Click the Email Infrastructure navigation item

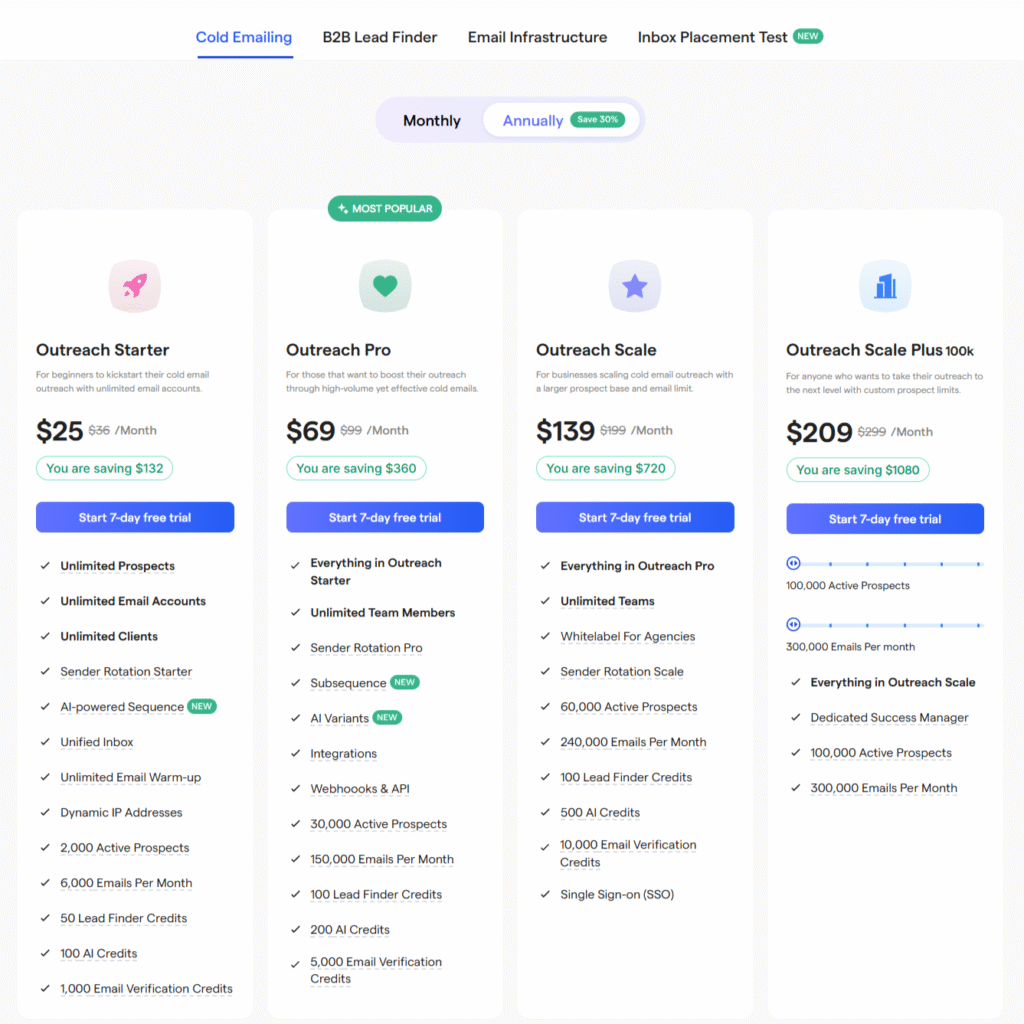point(537,37)
